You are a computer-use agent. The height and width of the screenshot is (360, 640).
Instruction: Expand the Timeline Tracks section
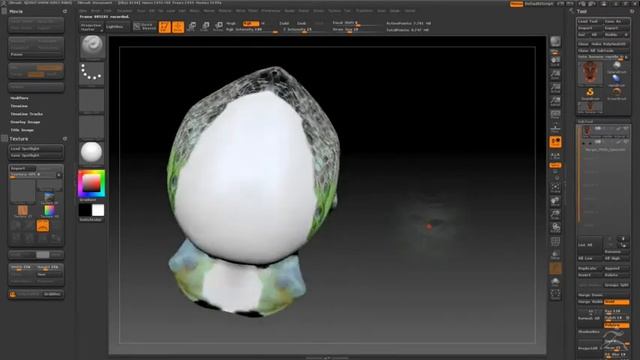(x=27, y=114)
